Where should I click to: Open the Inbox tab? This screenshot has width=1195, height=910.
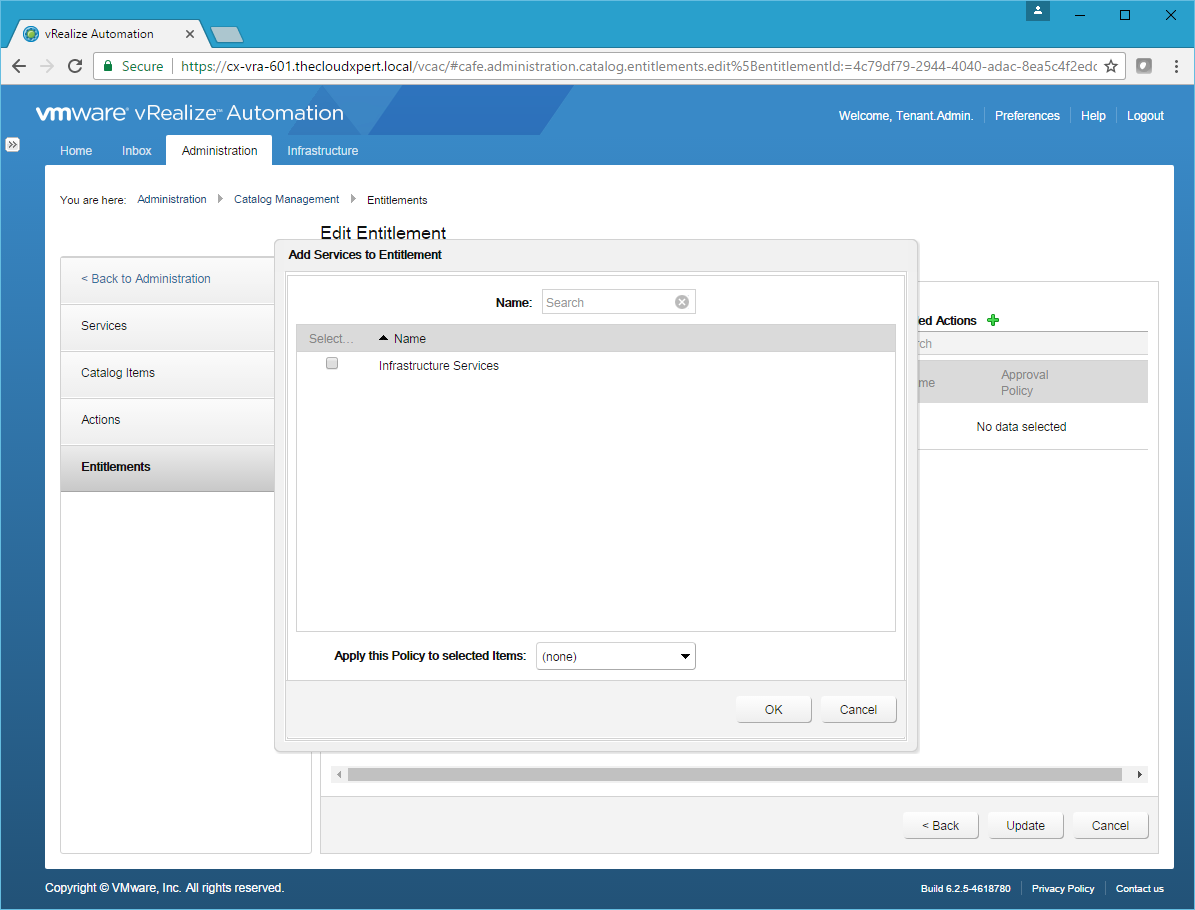coord(137,151)
